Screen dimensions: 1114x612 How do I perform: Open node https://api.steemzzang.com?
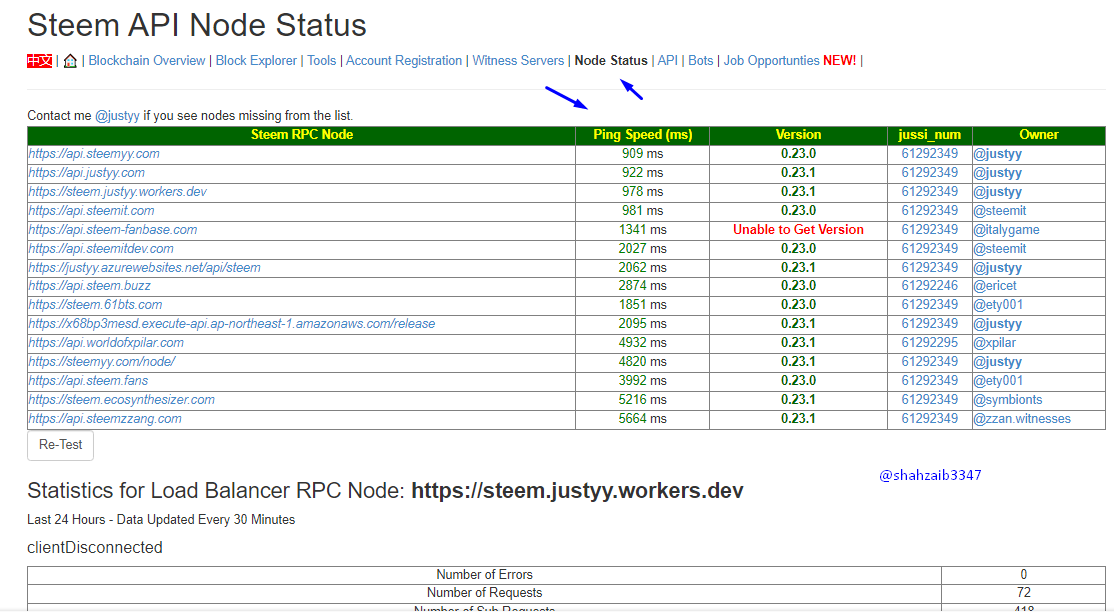[105, 419]
